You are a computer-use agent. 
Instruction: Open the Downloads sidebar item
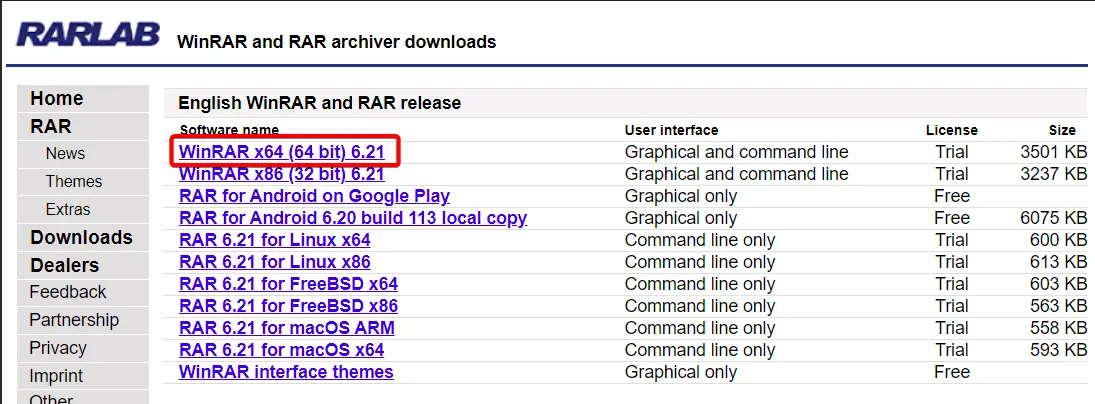click(x=81, y=237)
